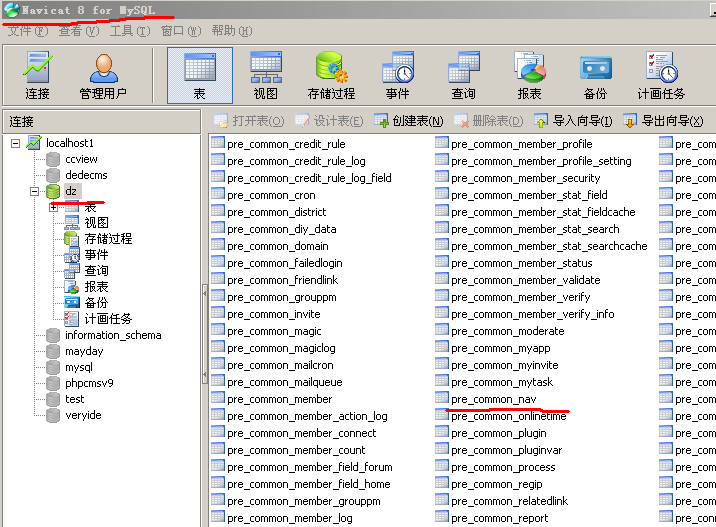Click 删除表(D) delete table button
This screenshot has height=527, width=716.
click(x=489, y=121)
